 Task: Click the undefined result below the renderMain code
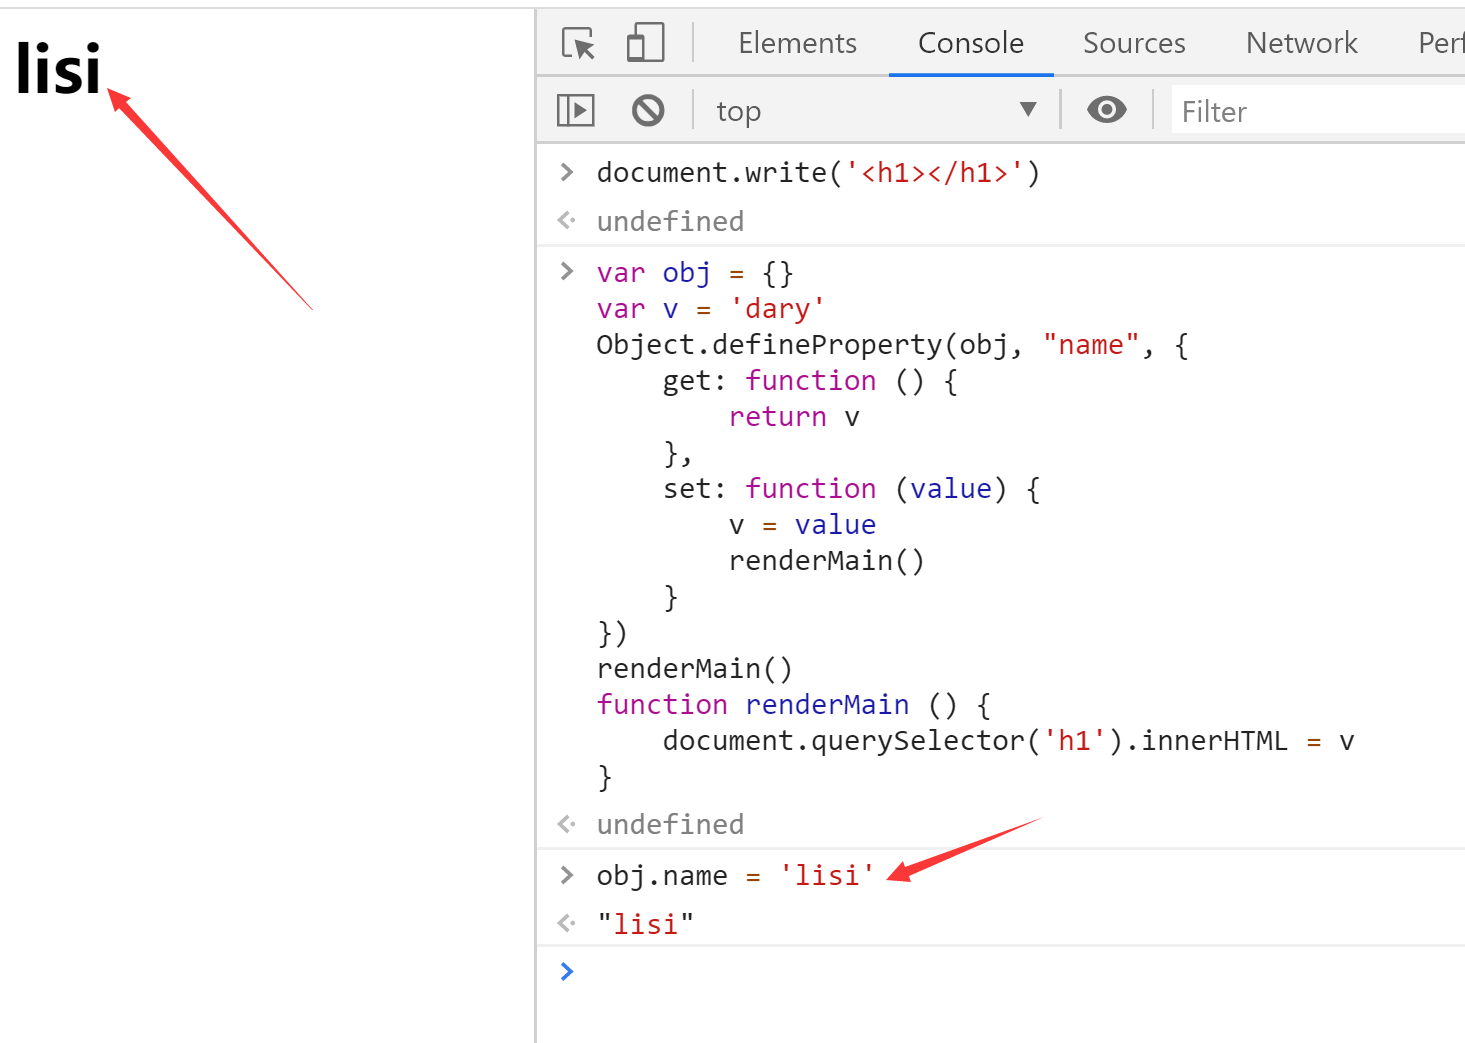[x=670, y=824]
